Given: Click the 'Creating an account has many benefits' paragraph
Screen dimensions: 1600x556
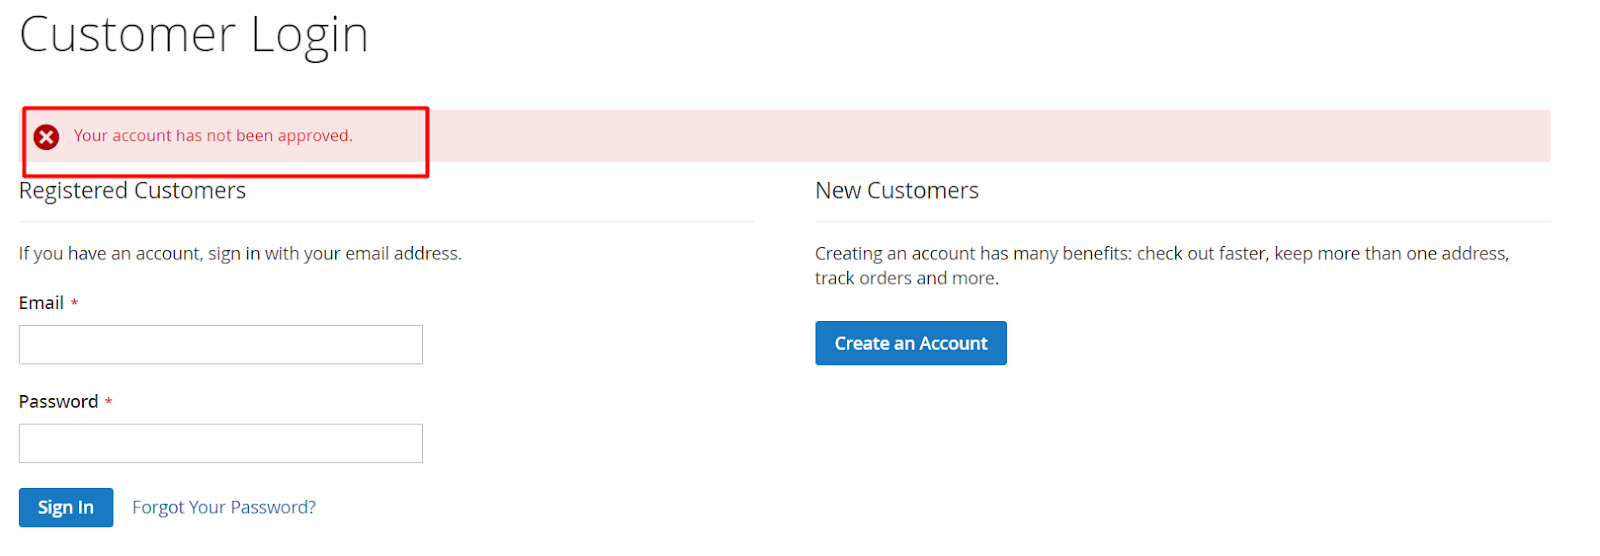Looking at the screenshot, I should (x=1160, y=254).
